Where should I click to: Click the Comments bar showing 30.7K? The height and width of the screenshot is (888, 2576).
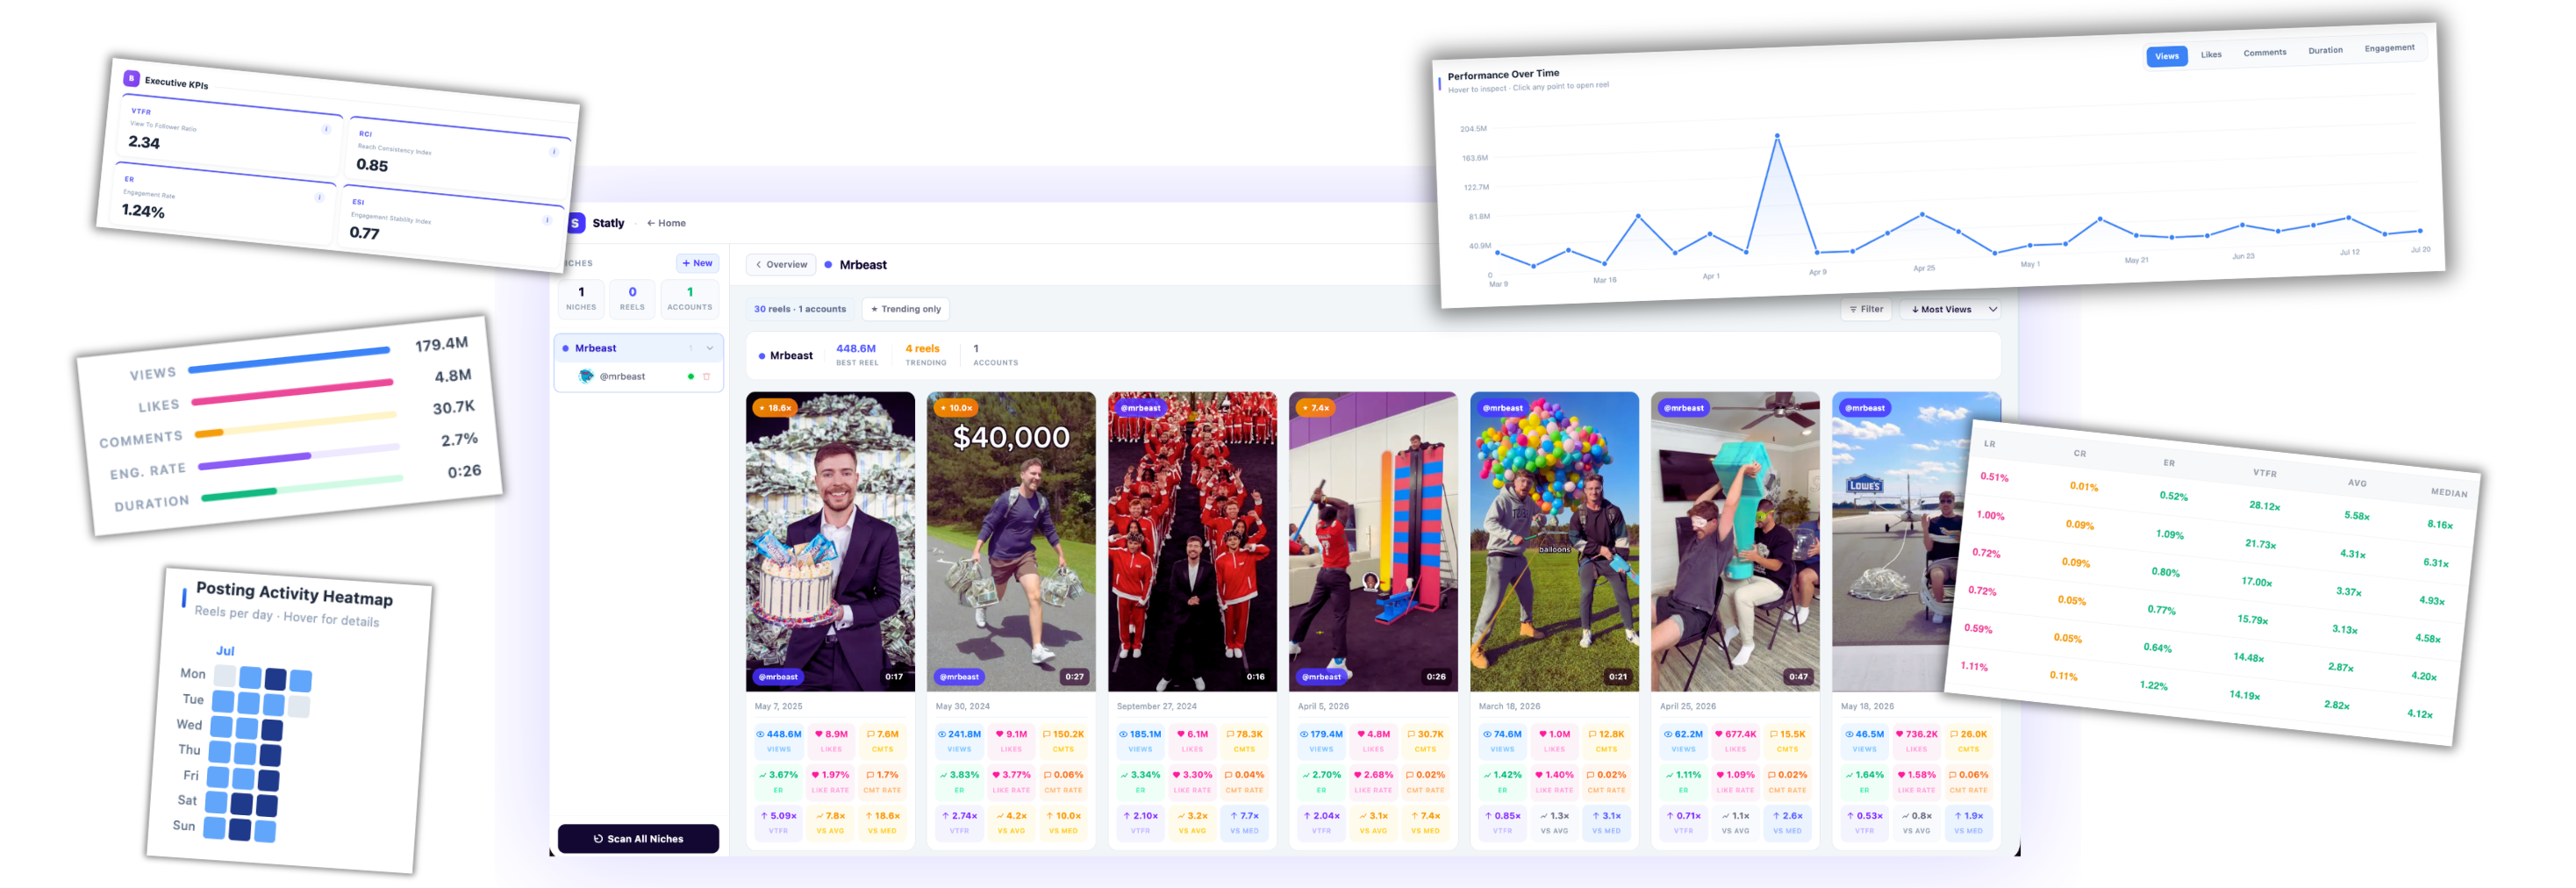[x=296, y=424]
